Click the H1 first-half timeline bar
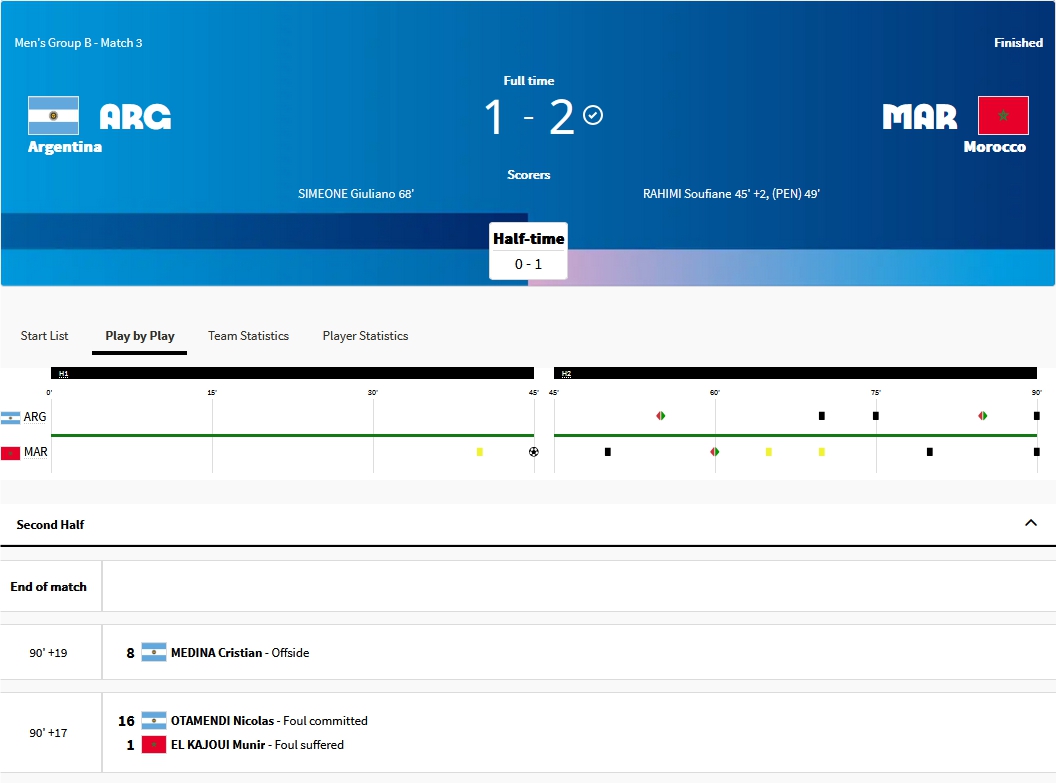The image size is (1056, 783). point(292,373)
